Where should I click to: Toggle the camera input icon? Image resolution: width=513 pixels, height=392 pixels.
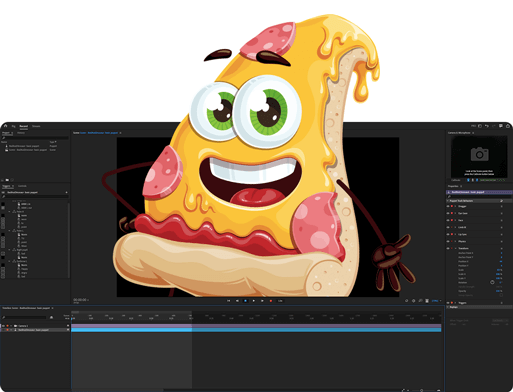pyautogui.click(x=468, y=180)
